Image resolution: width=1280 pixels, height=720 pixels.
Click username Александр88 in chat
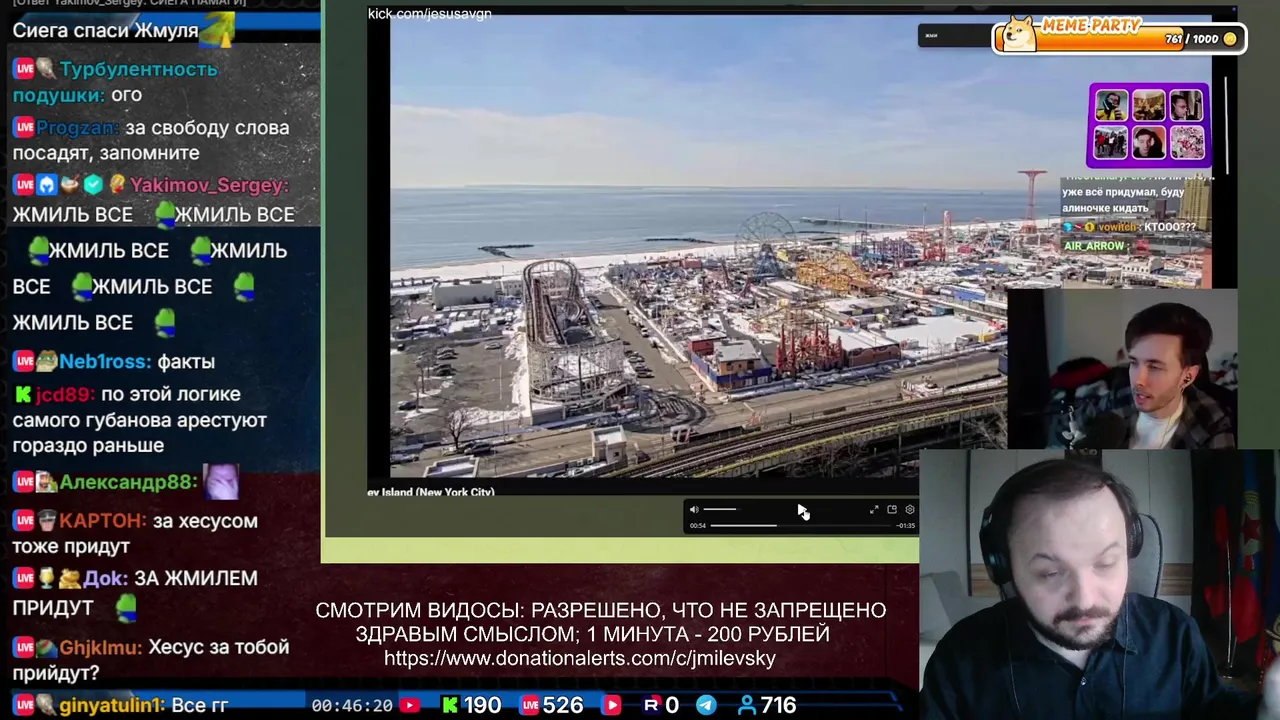[129, 482]
